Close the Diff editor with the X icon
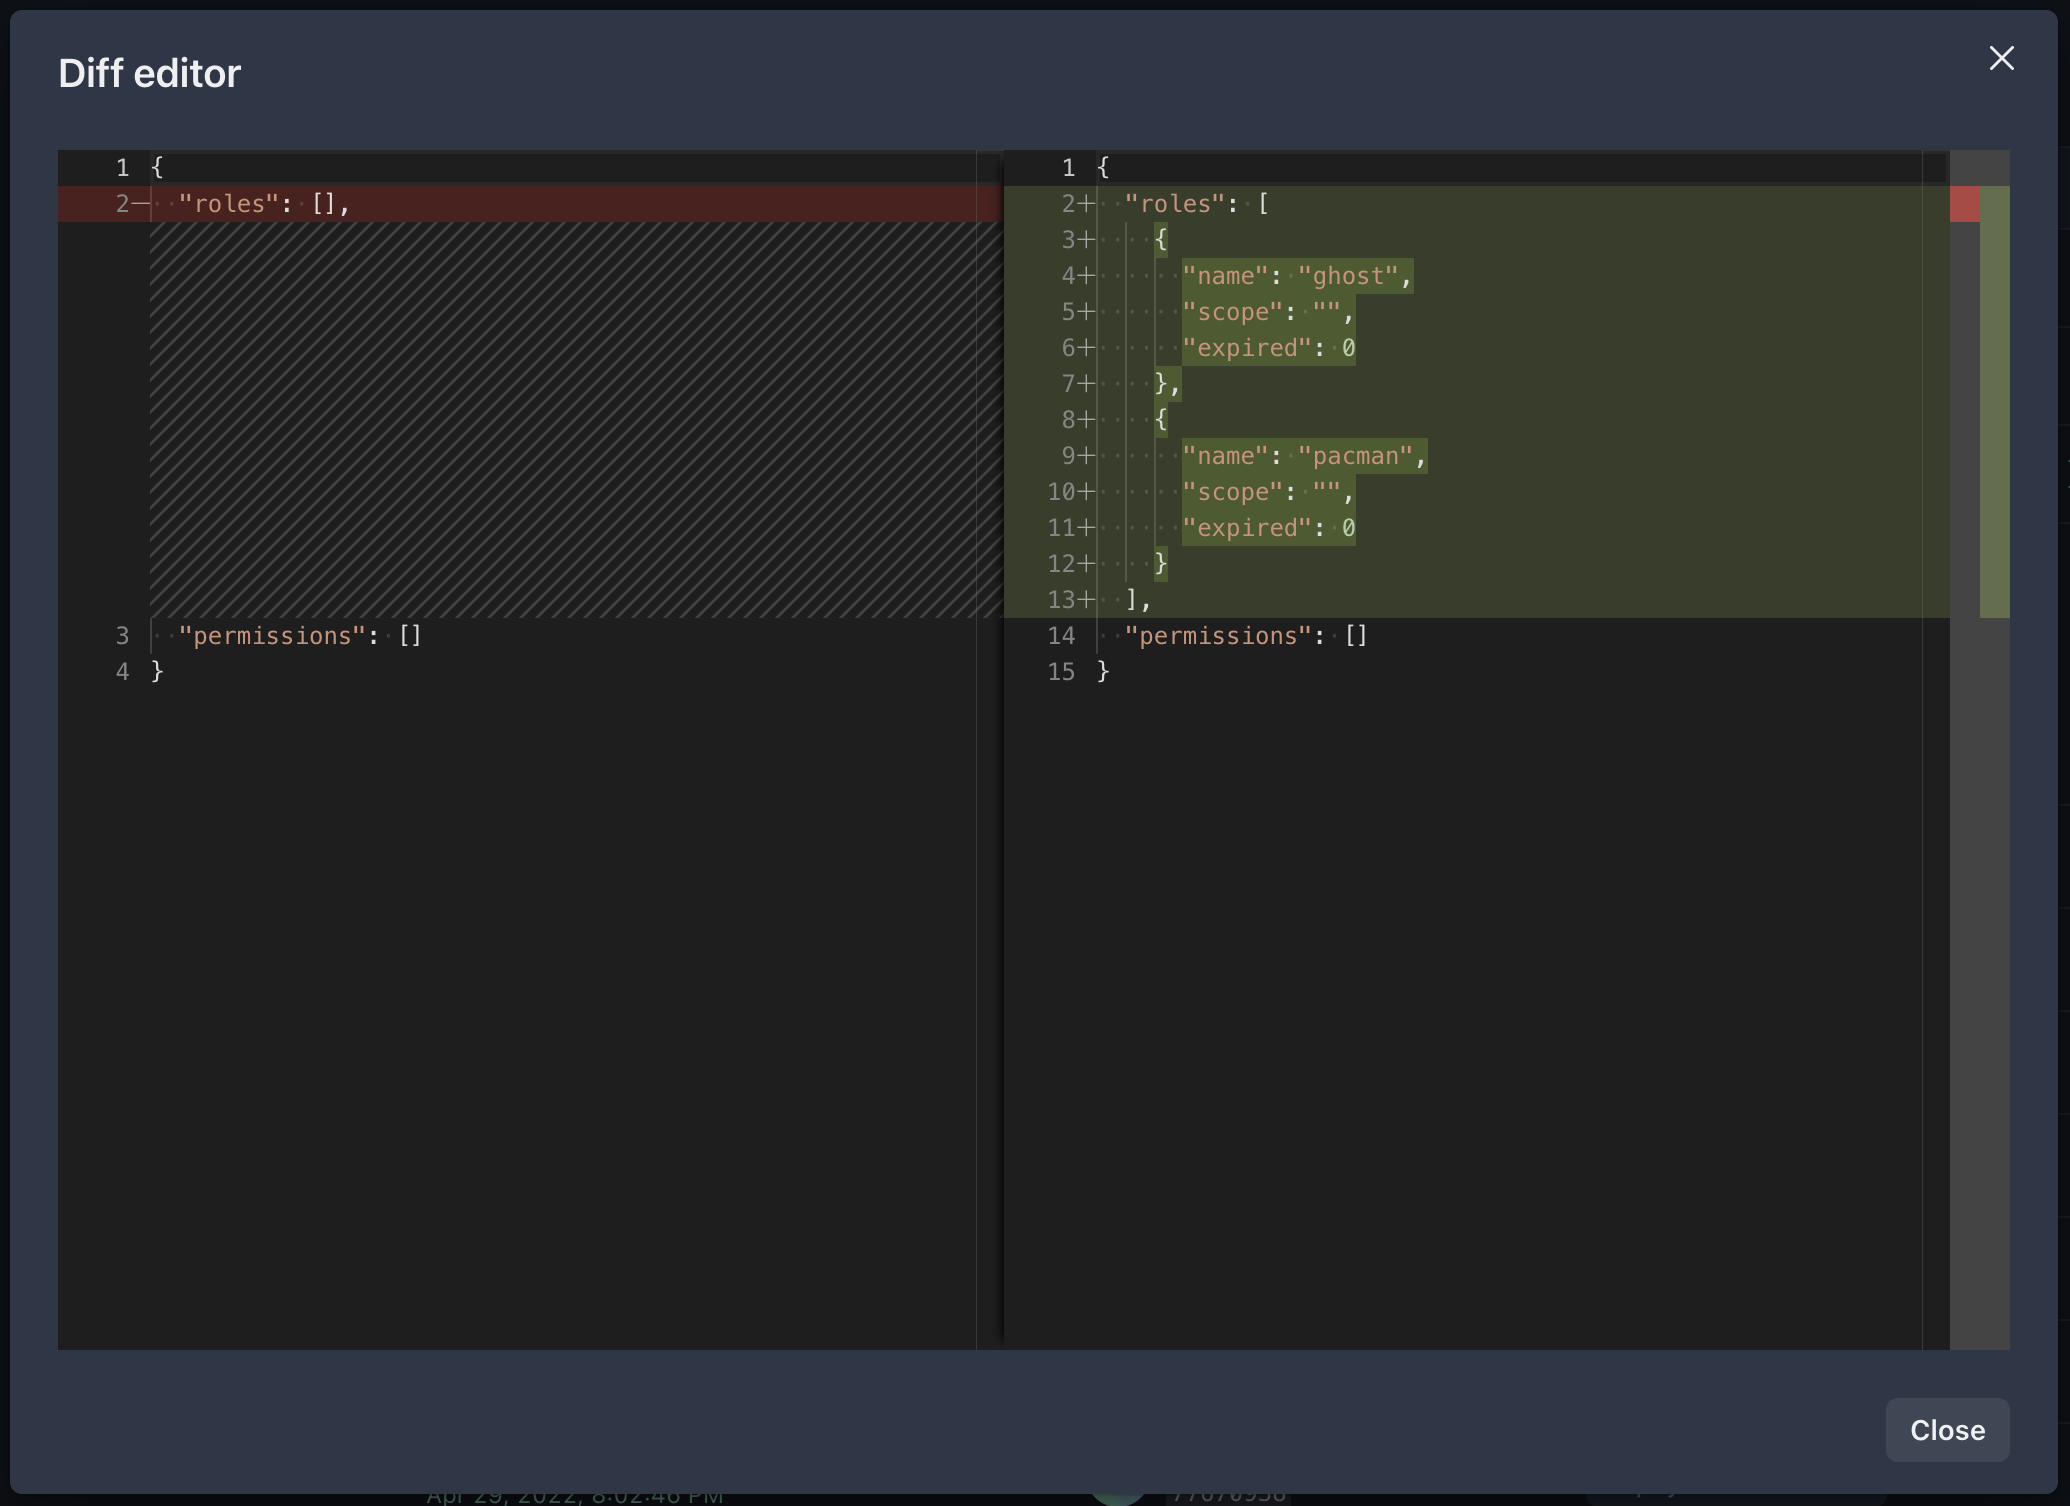Screen dimensions: 2070x1506 point(2001,58)
